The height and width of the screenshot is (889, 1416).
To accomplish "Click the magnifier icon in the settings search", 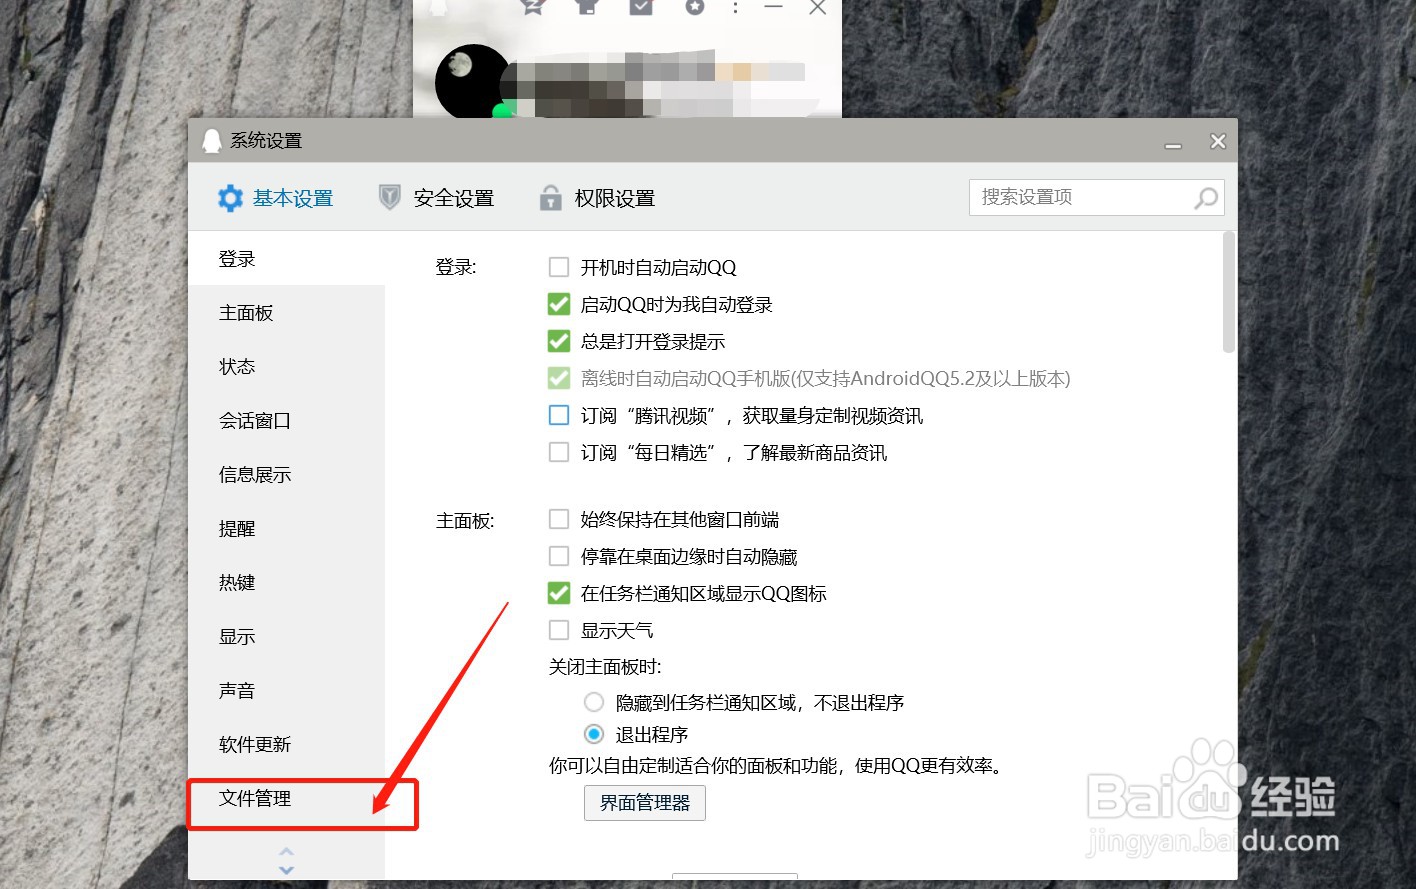I will [x=1206, y=198].
